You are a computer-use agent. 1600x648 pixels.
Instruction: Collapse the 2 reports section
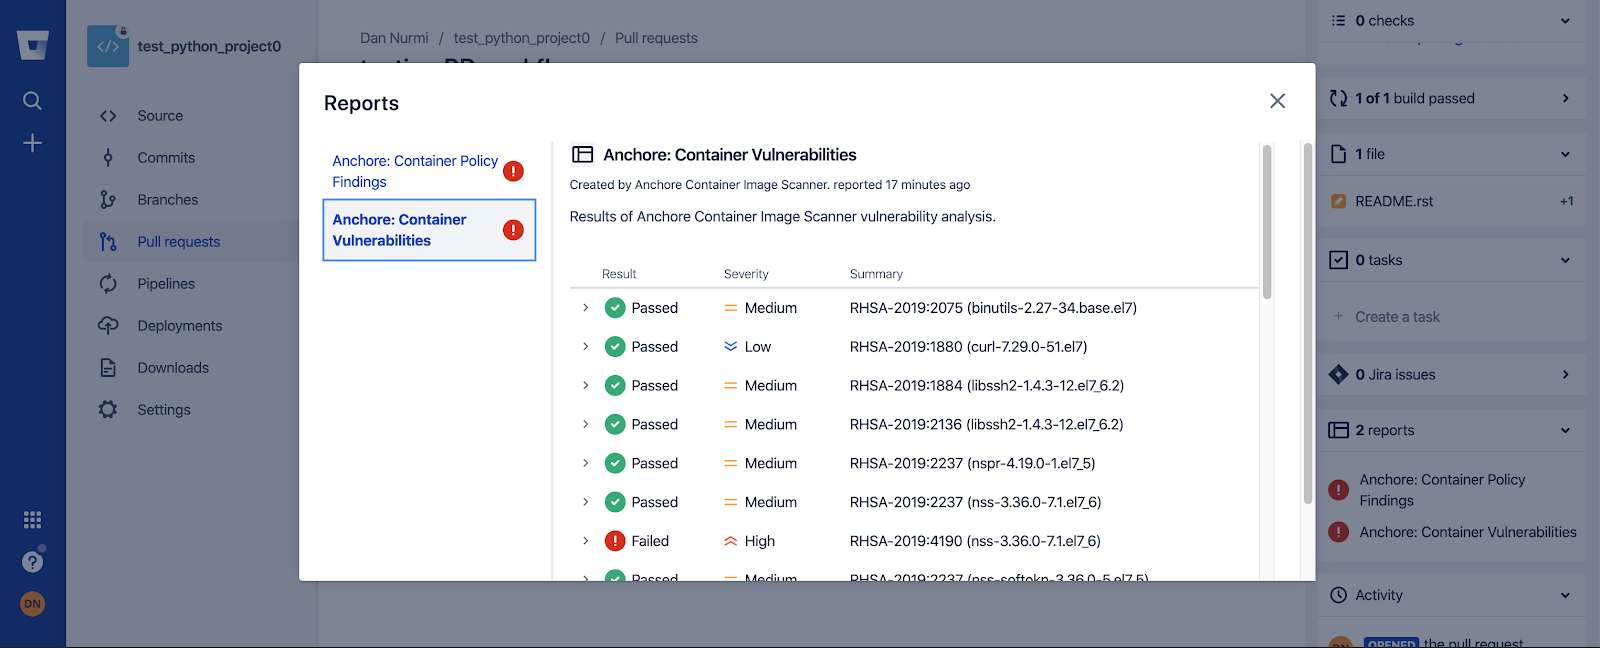tap(1565, 431)
